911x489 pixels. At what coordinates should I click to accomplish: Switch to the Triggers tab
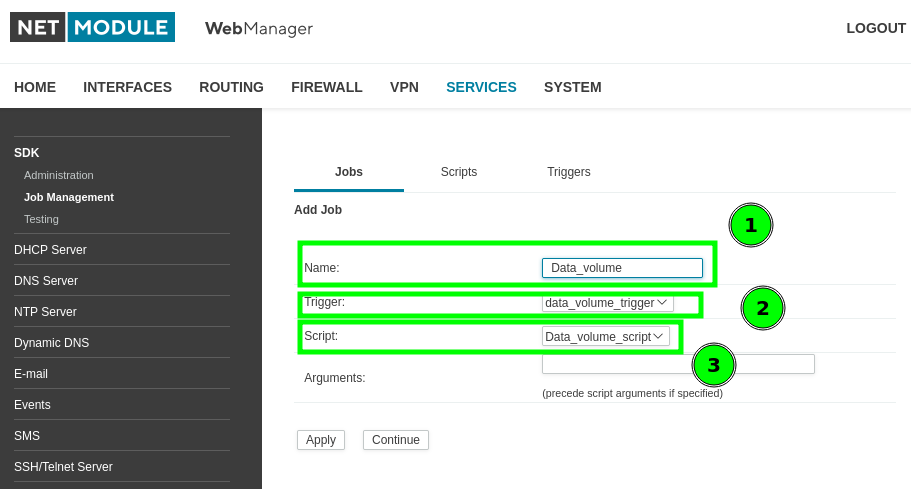[x=568, y=172]
